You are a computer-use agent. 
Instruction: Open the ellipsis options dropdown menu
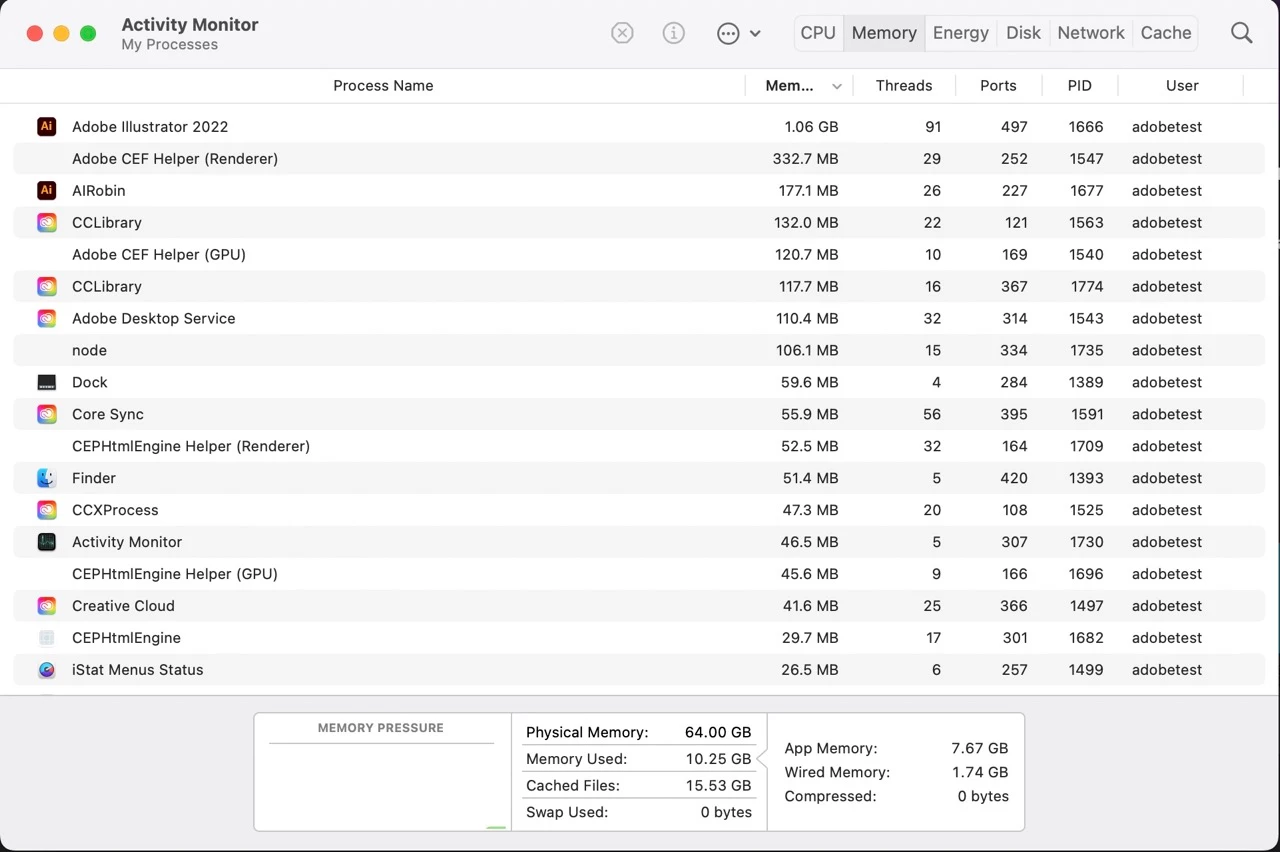(x=739, y=33)
